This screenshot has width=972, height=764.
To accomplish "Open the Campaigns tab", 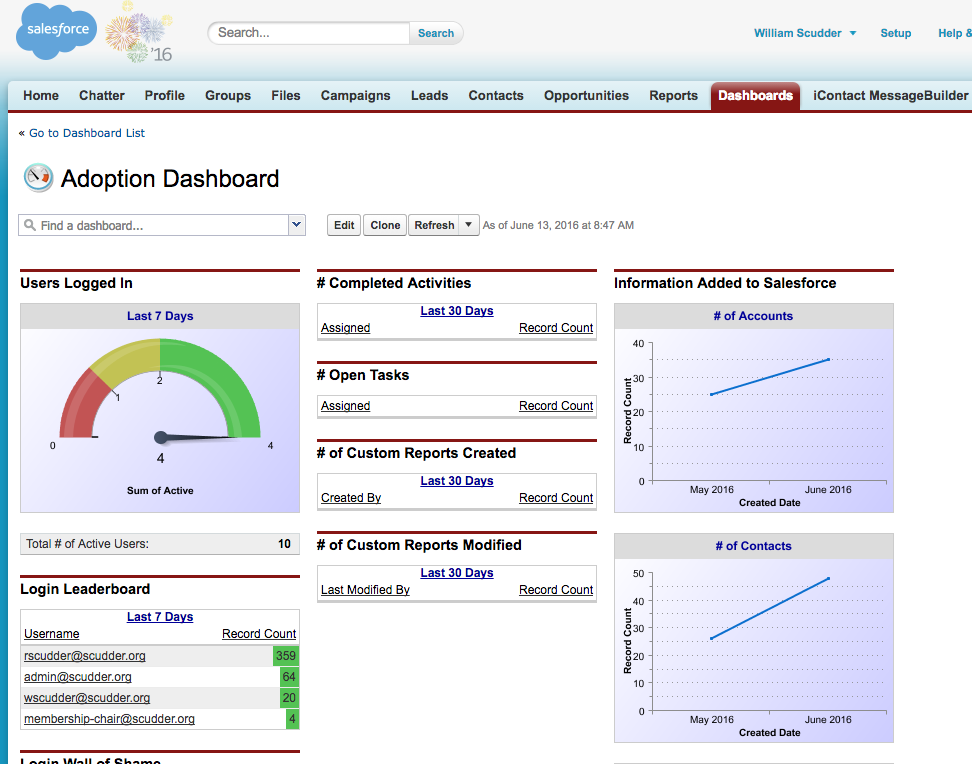I will click(355, 96).
